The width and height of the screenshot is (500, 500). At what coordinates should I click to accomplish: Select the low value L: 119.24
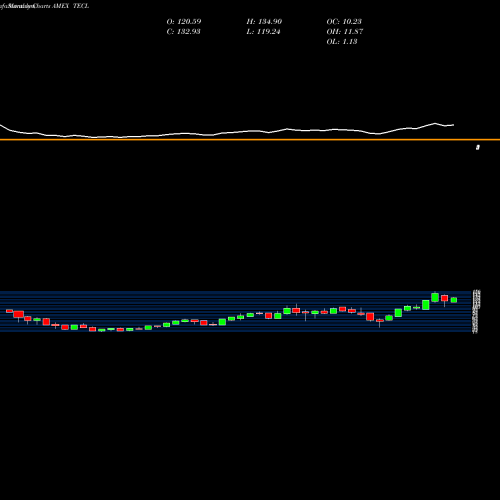(263, 31)
